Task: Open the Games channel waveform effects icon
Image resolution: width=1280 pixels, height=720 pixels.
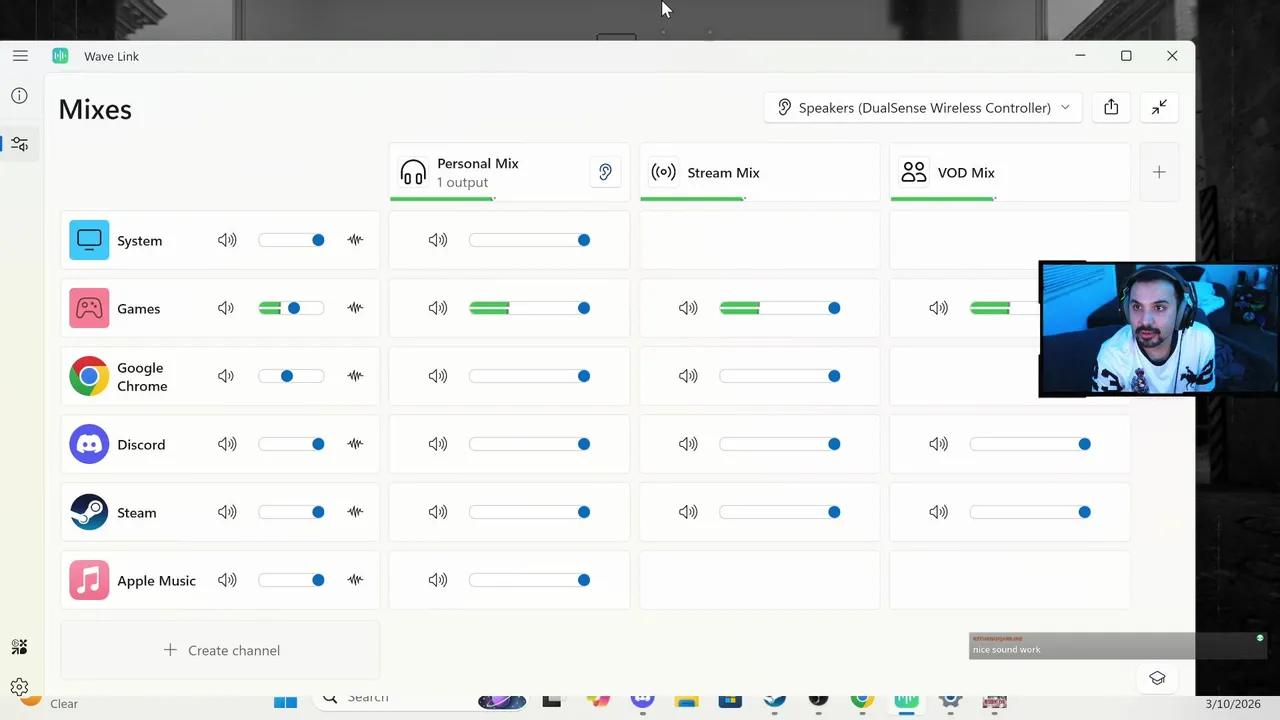Action: tap(355, 308)
